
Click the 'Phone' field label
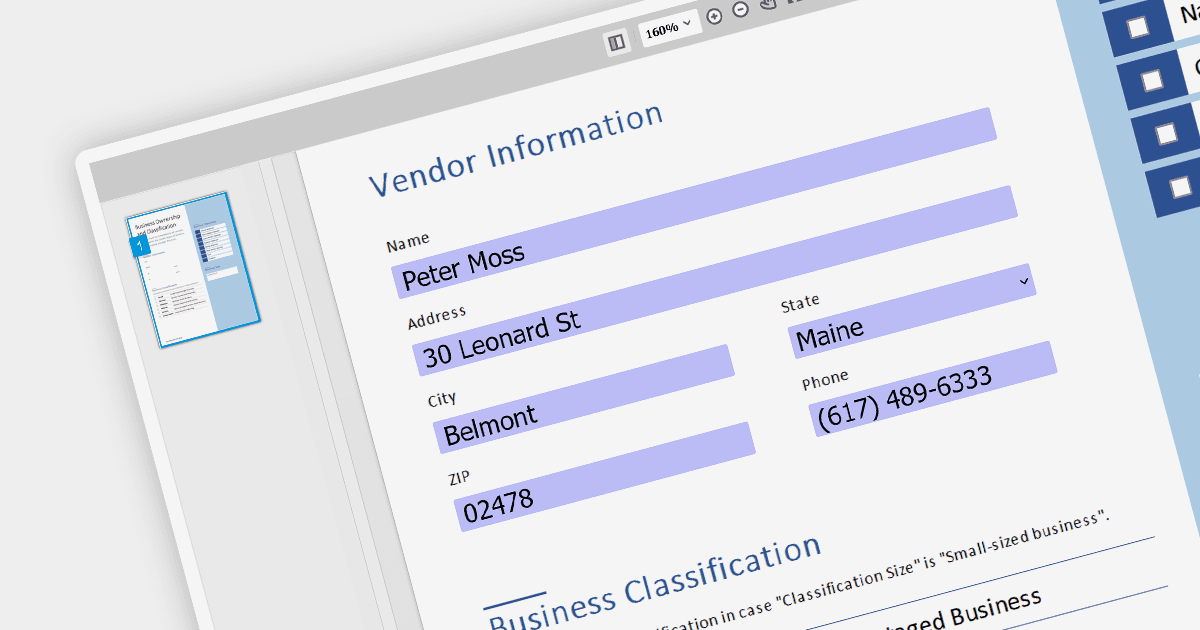coord(825,380)
